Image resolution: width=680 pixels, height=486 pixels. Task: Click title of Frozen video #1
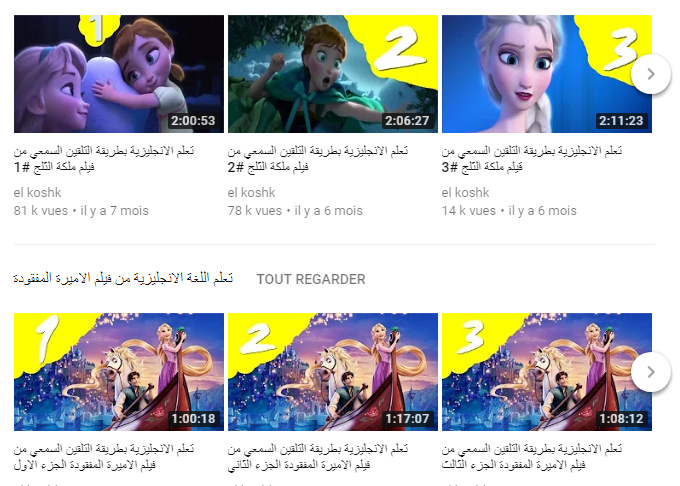point(104,159)
